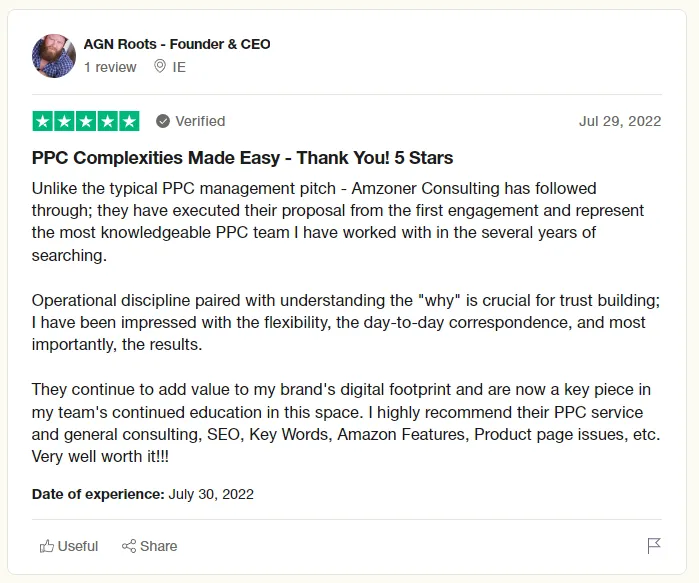Click the thumbs-up Useful icon
The image size is (699, 583).
[47, 546]
